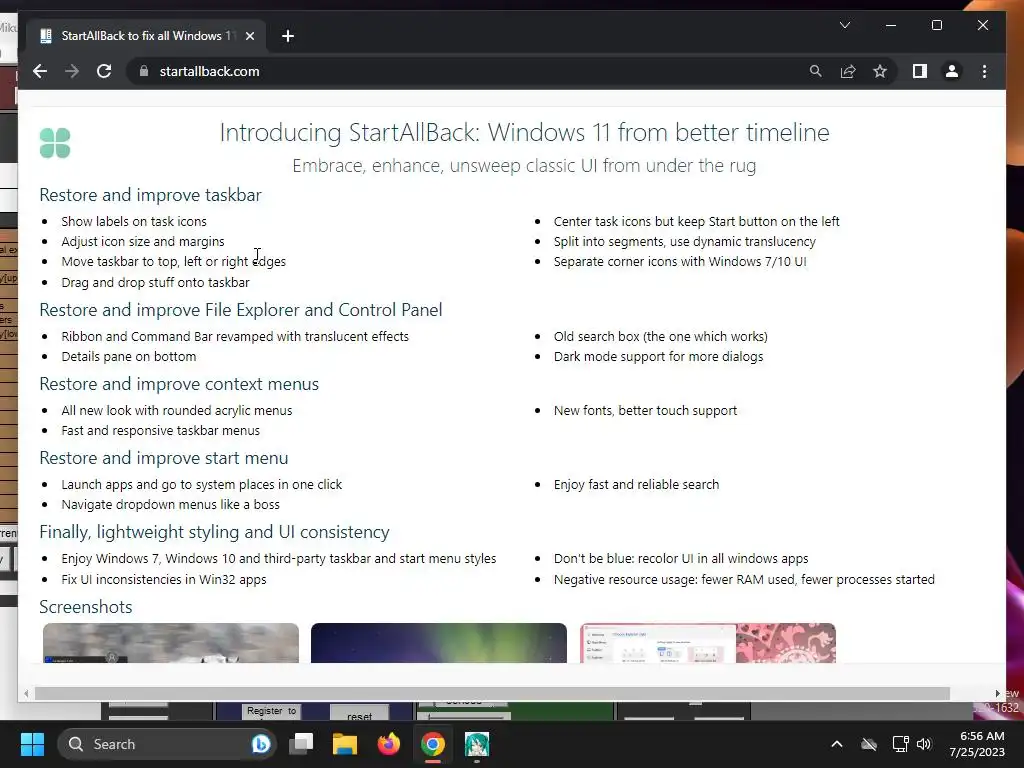Viewport: 1024px width, 768px height.
Task: Expand the tab search chevron
Action: click(844, 25)
